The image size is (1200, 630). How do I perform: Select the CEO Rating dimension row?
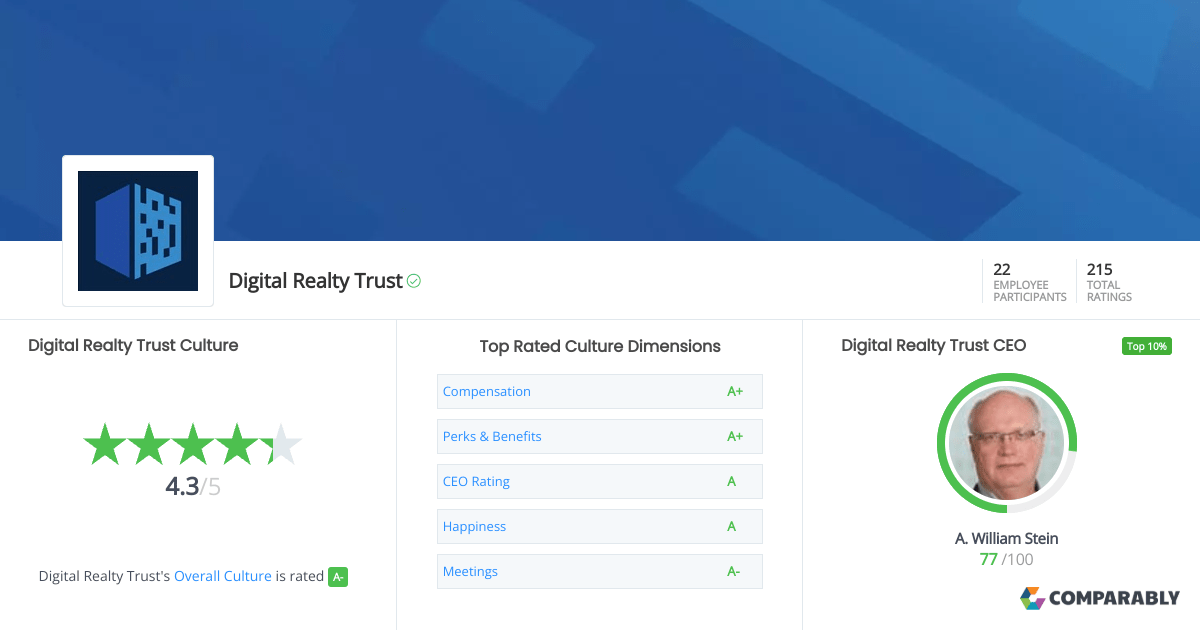[600, 481]
